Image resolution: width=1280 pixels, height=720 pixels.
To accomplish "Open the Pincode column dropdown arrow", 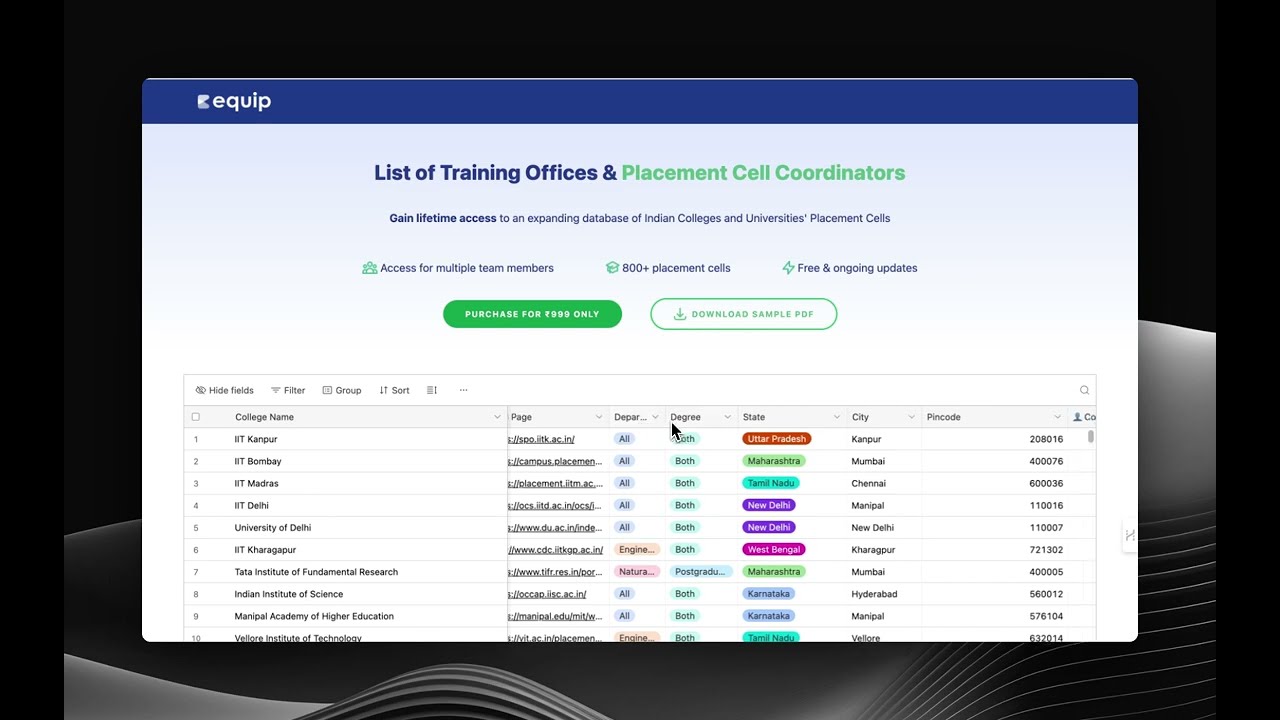I will 1057,417.
